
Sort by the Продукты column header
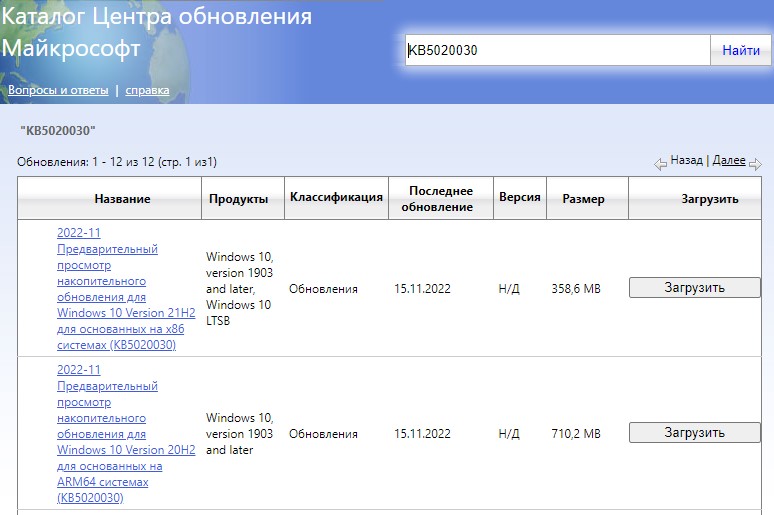pos(243,198)
